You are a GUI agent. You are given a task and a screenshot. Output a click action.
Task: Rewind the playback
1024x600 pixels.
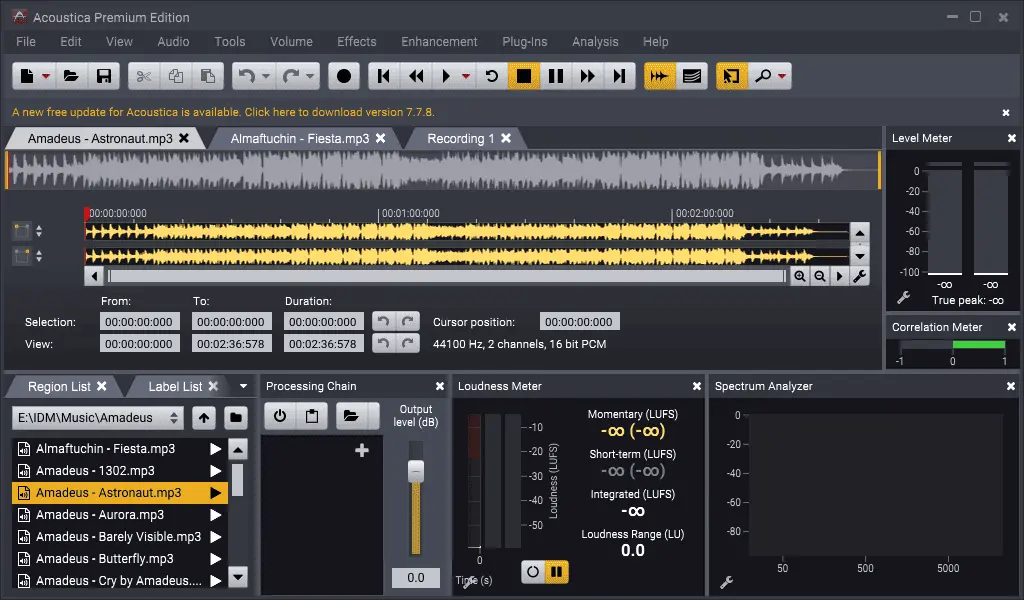[x=416, y=76]
